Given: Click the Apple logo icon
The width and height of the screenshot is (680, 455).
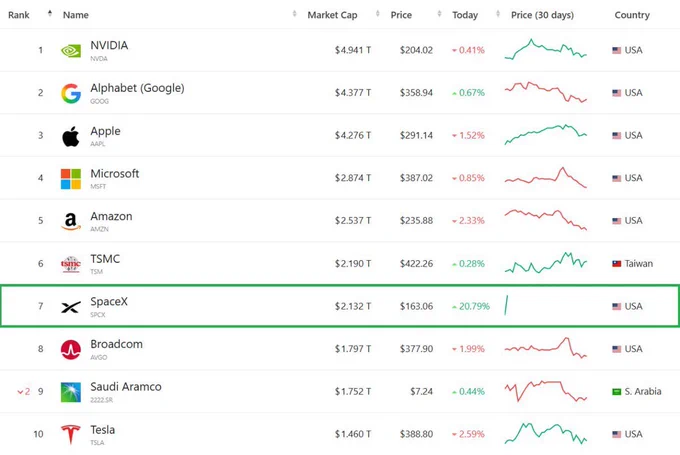Looking at the screenshot, I should click(x=71, y=136).
